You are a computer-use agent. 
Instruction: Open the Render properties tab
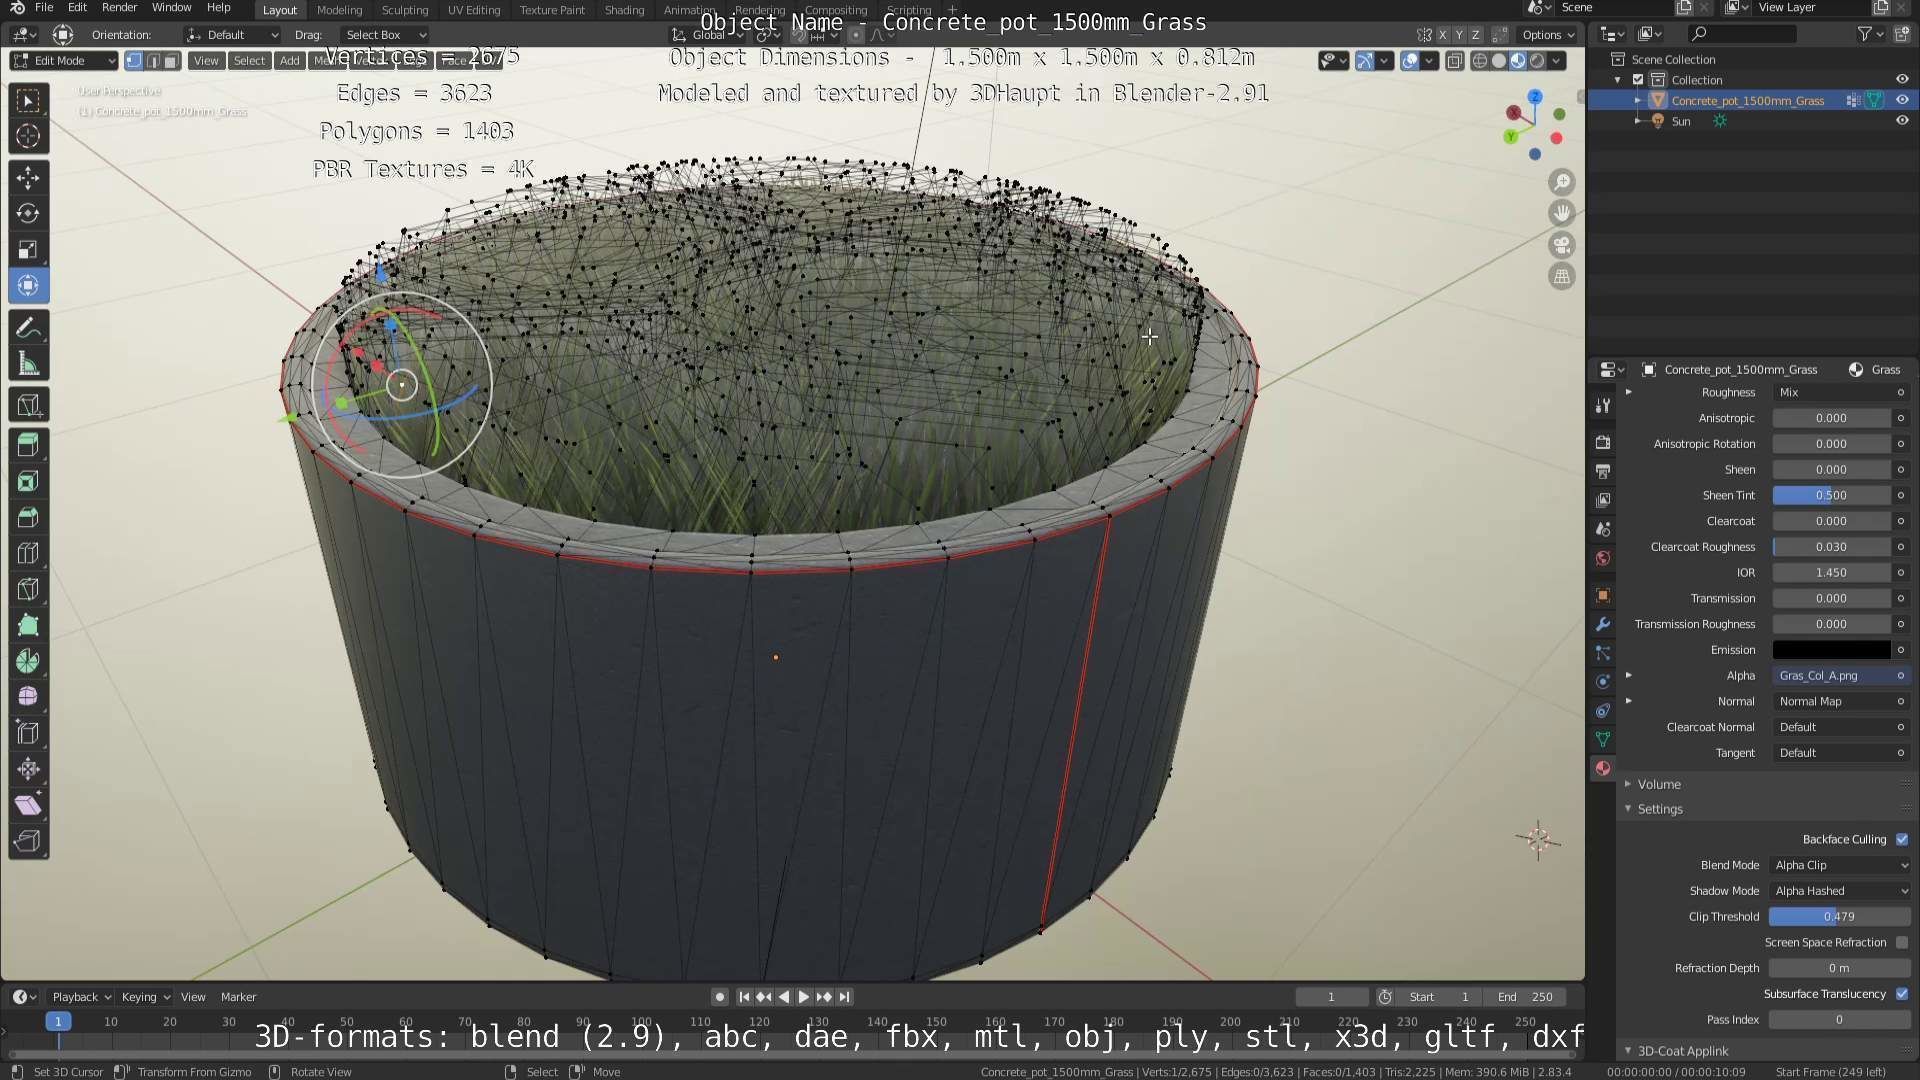pyautogui.click(x=1603, y=442)
